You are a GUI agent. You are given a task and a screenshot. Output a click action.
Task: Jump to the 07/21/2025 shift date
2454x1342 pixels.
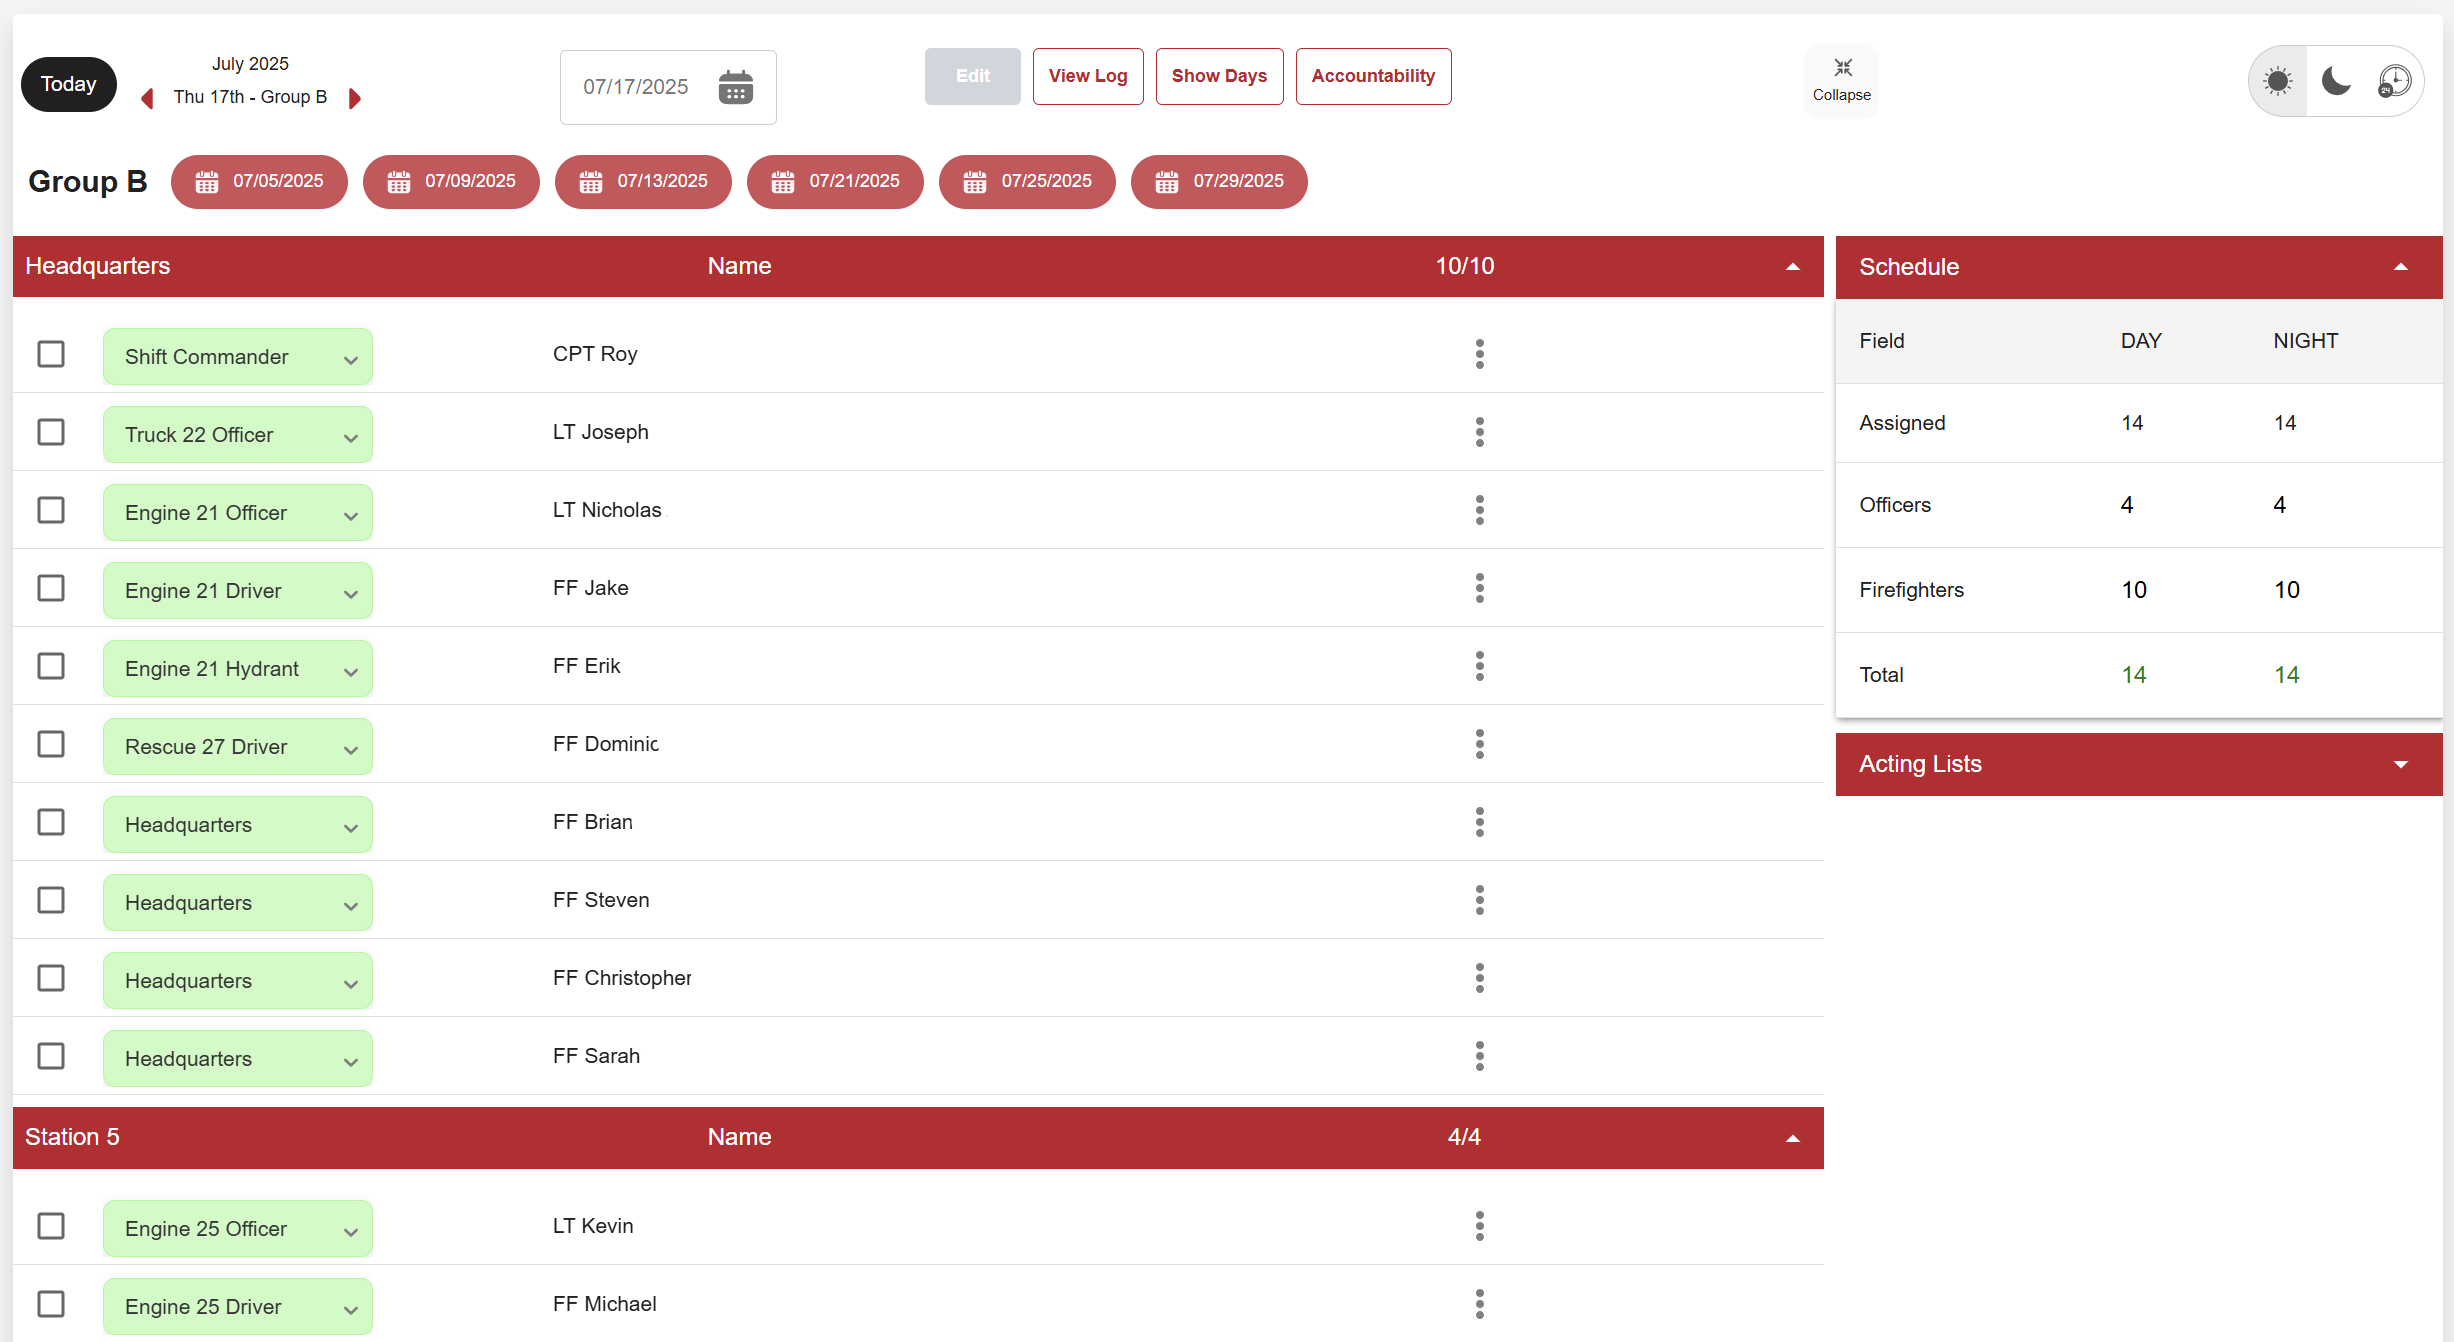click(835, 182)
